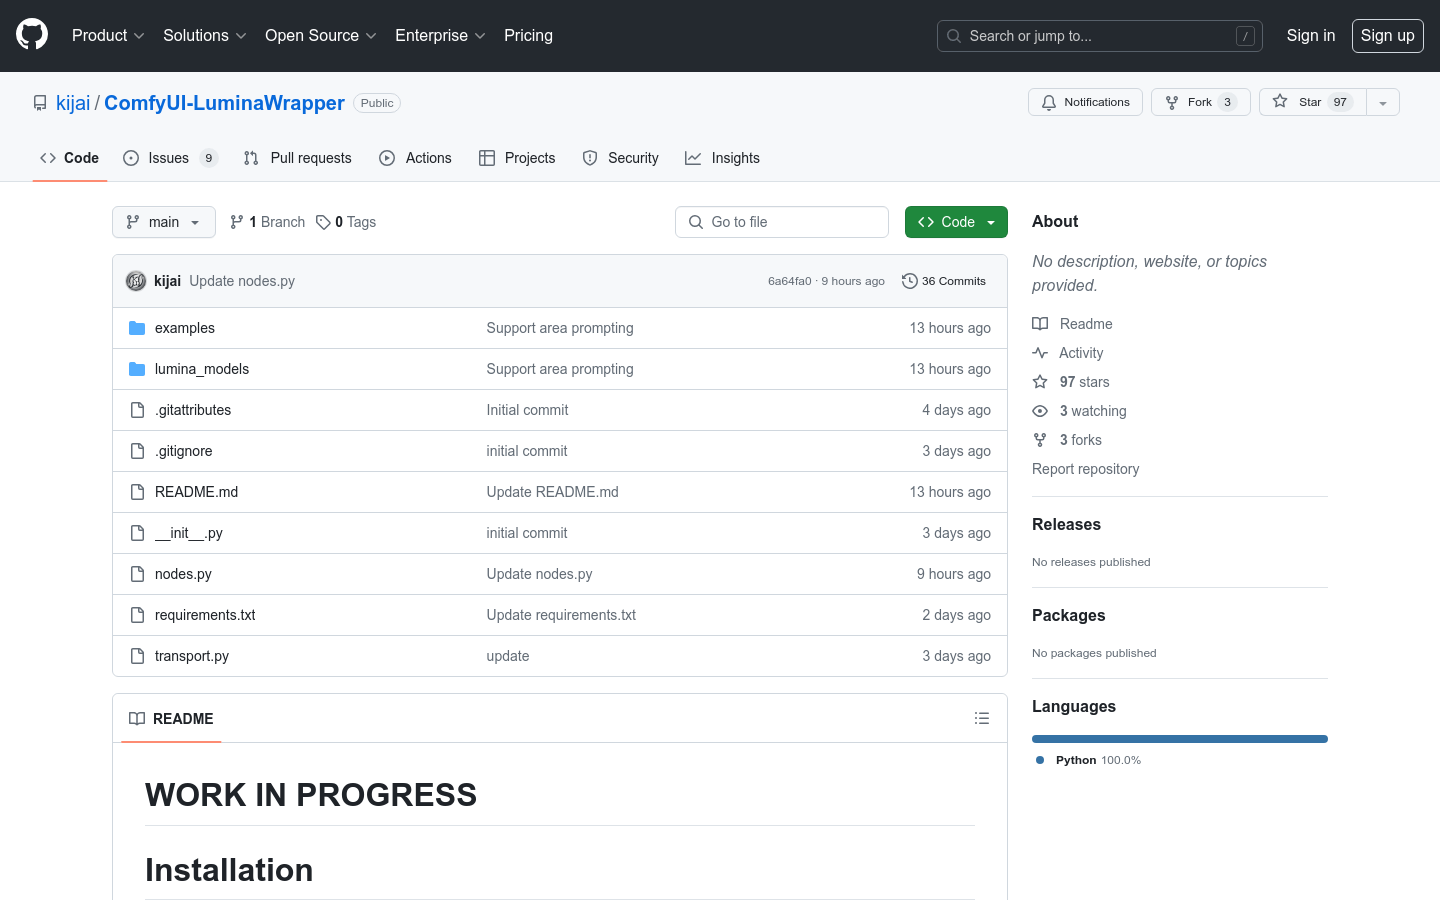The width and height of the screenshot is (1440, 900).
Task: Click the branch icon next to 1 Branch
Action: [237, 222]
